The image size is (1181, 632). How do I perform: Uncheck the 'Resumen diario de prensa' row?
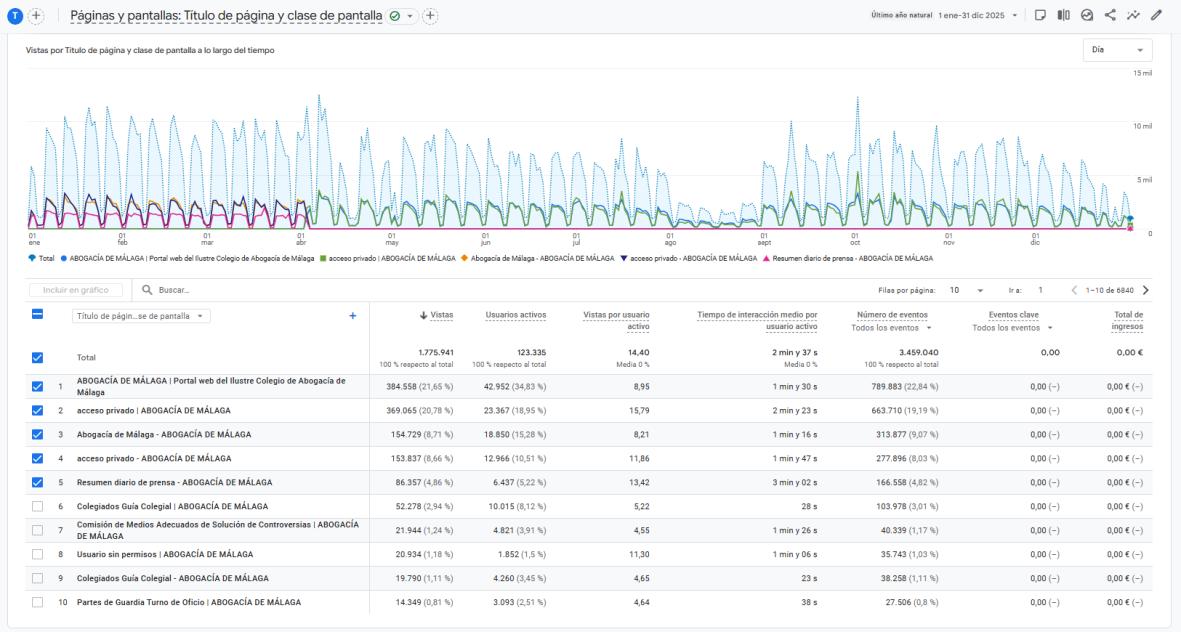click(37, 482)
